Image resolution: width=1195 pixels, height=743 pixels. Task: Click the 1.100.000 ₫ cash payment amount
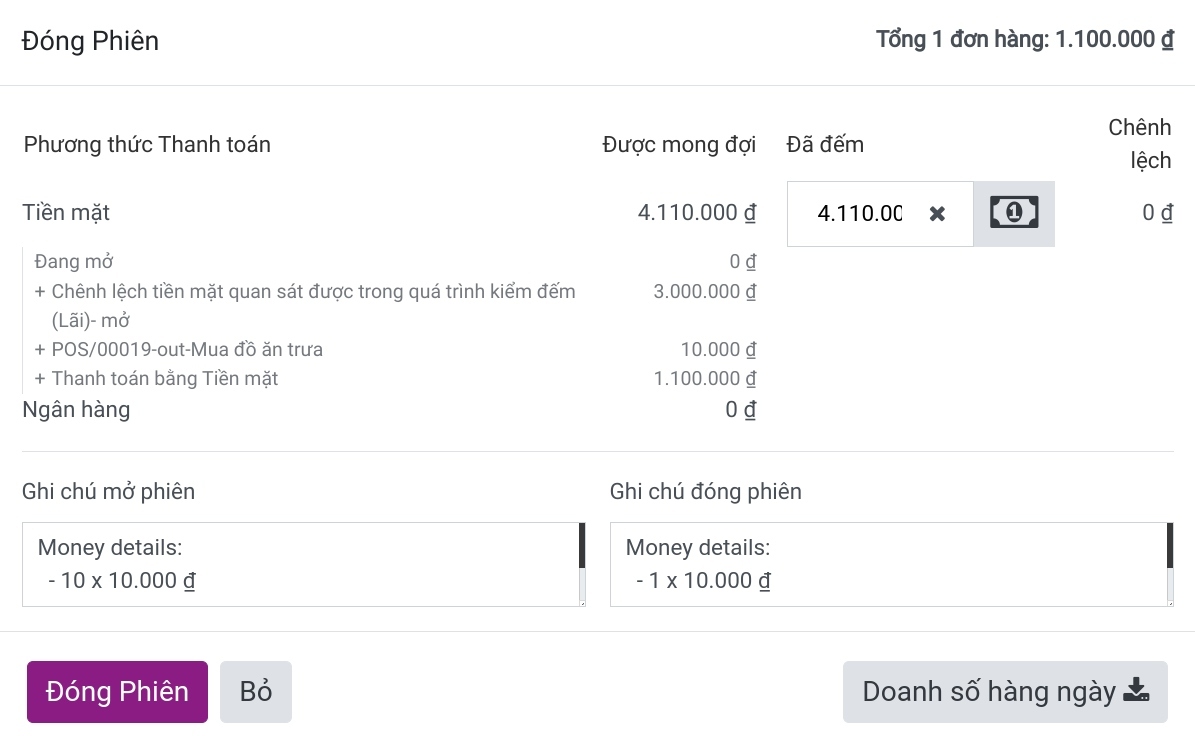coord(705,379)
